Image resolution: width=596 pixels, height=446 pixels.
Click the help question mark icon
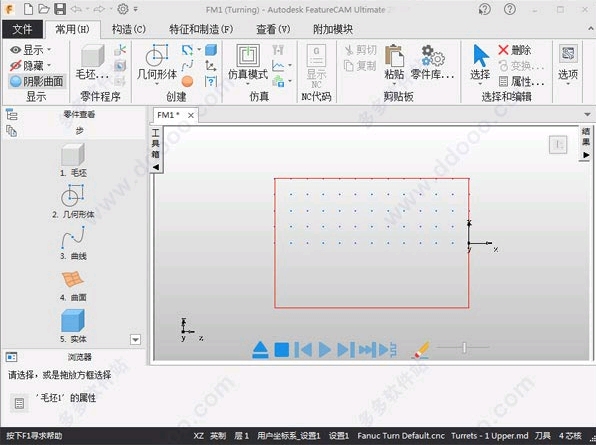tap(510, 9)
